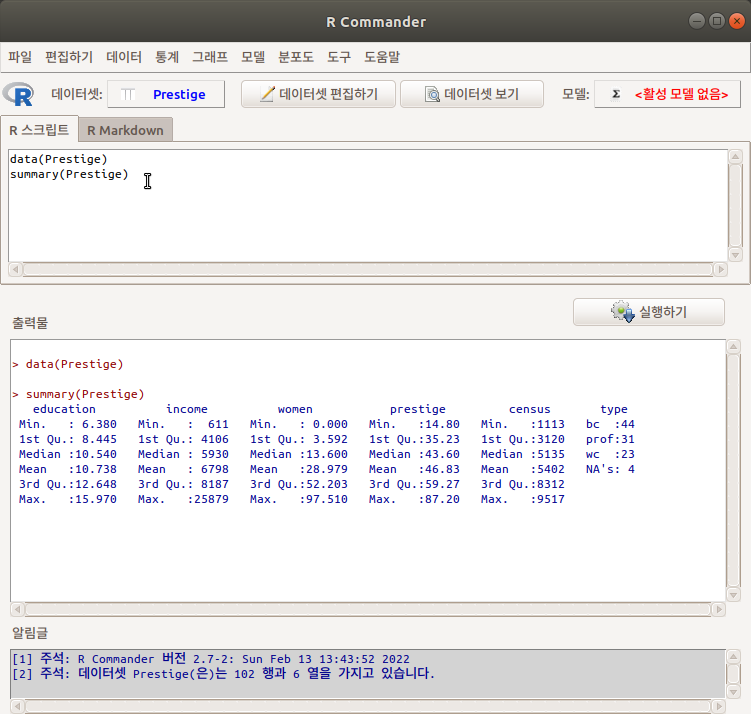The height and width of the screenshot is (714, 751).
Task: Open the 도구 menu
Action: (x=339, y=57)
